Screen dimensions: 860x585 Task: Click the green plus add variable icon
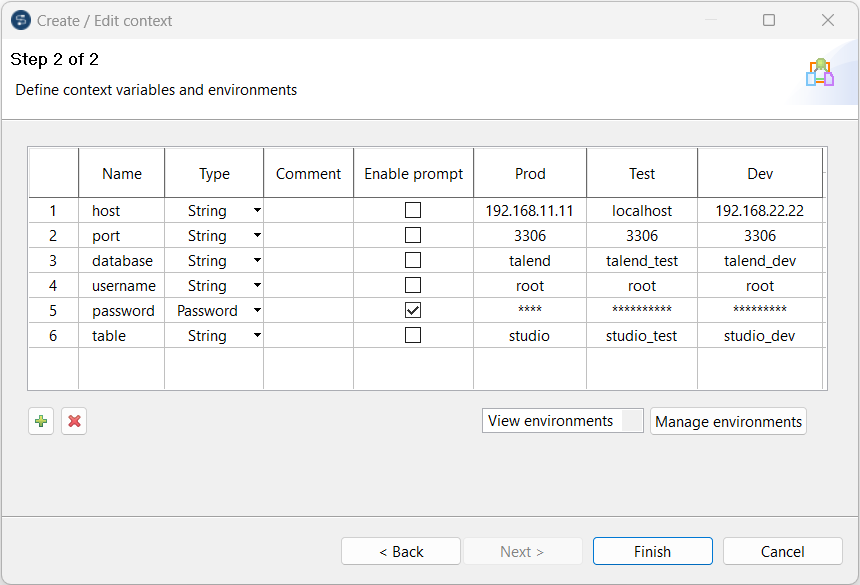(41, 422)
